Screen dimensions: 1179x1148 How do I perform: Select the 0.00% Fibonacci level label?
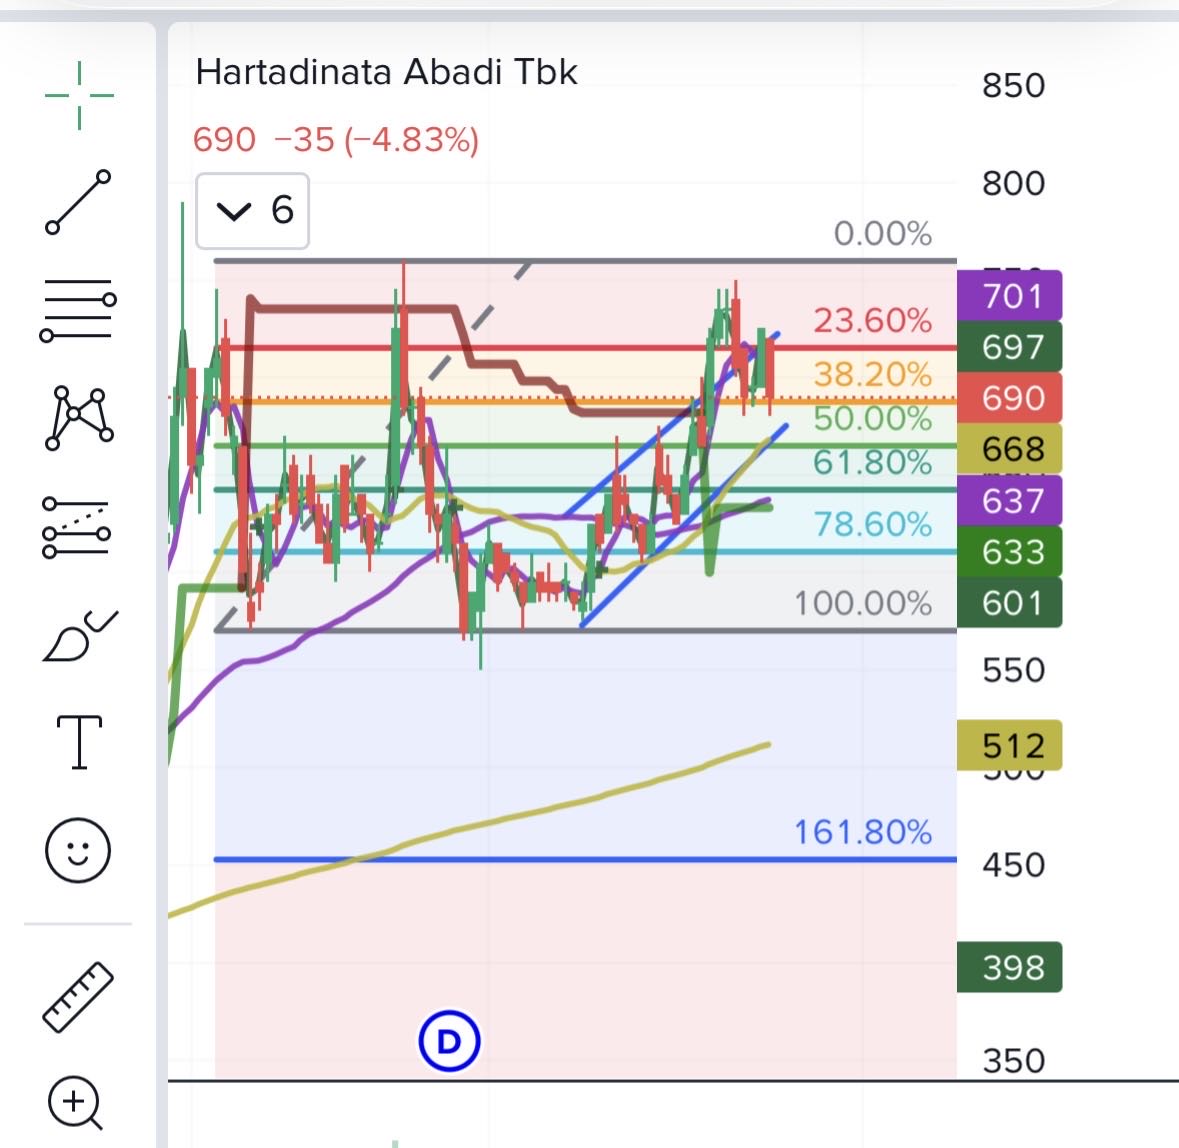[883, 234]
